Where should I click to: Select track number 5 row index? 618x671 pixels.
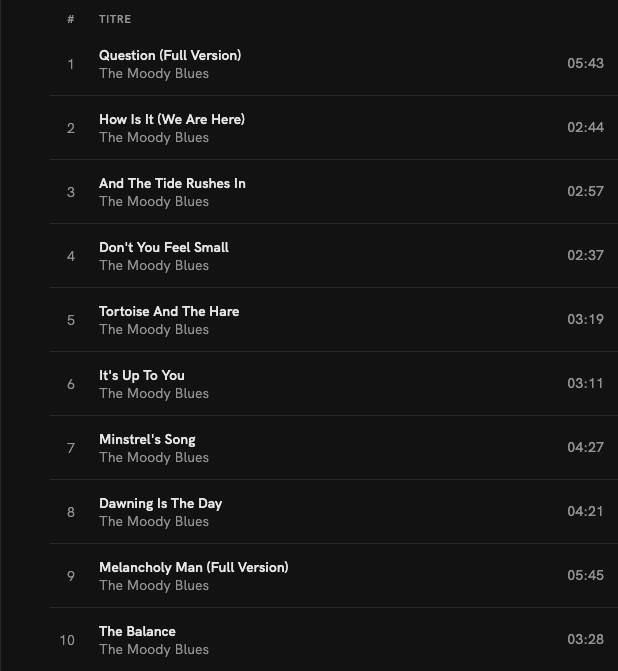coord(71,320)
